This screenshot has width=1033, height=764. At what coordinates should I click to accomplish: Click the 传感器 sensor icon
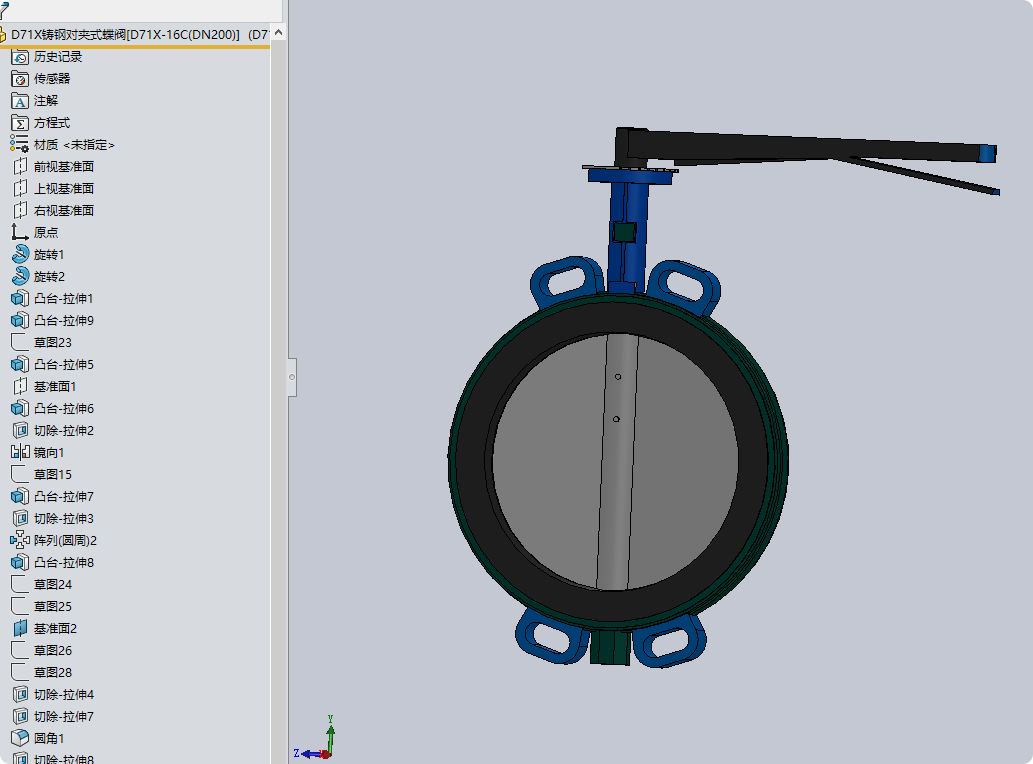coord(20,79)
